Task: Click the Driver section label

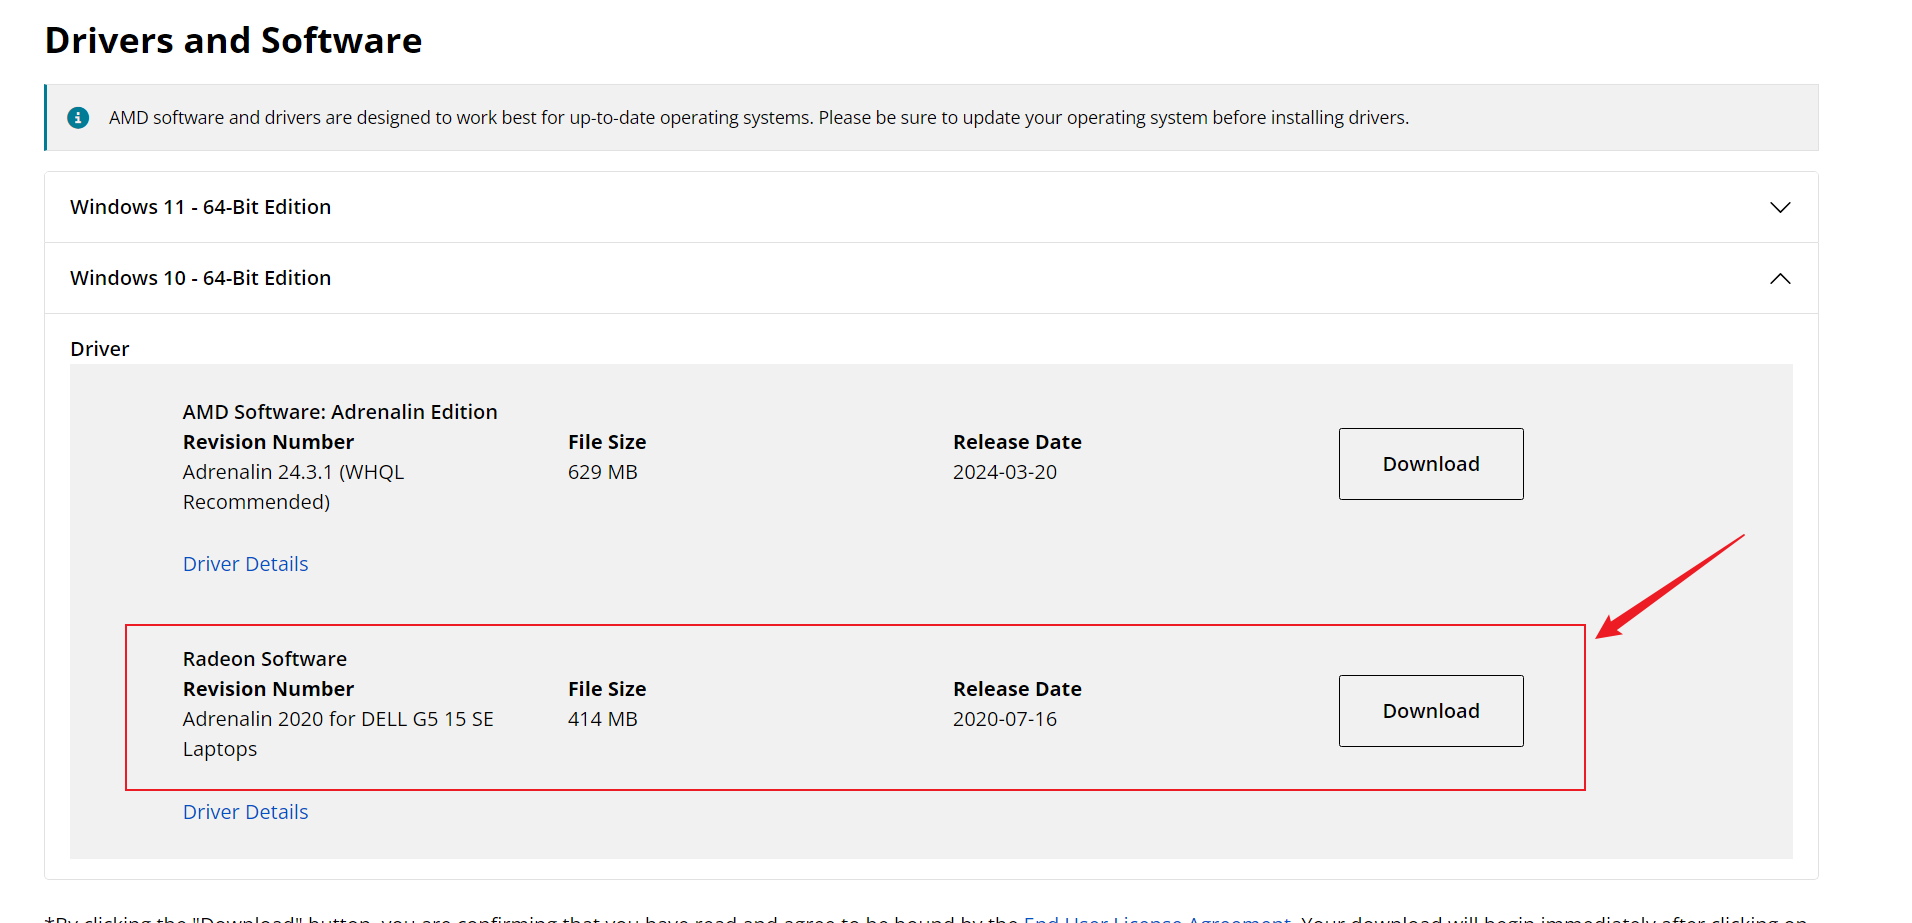Action: coord(99,349)
